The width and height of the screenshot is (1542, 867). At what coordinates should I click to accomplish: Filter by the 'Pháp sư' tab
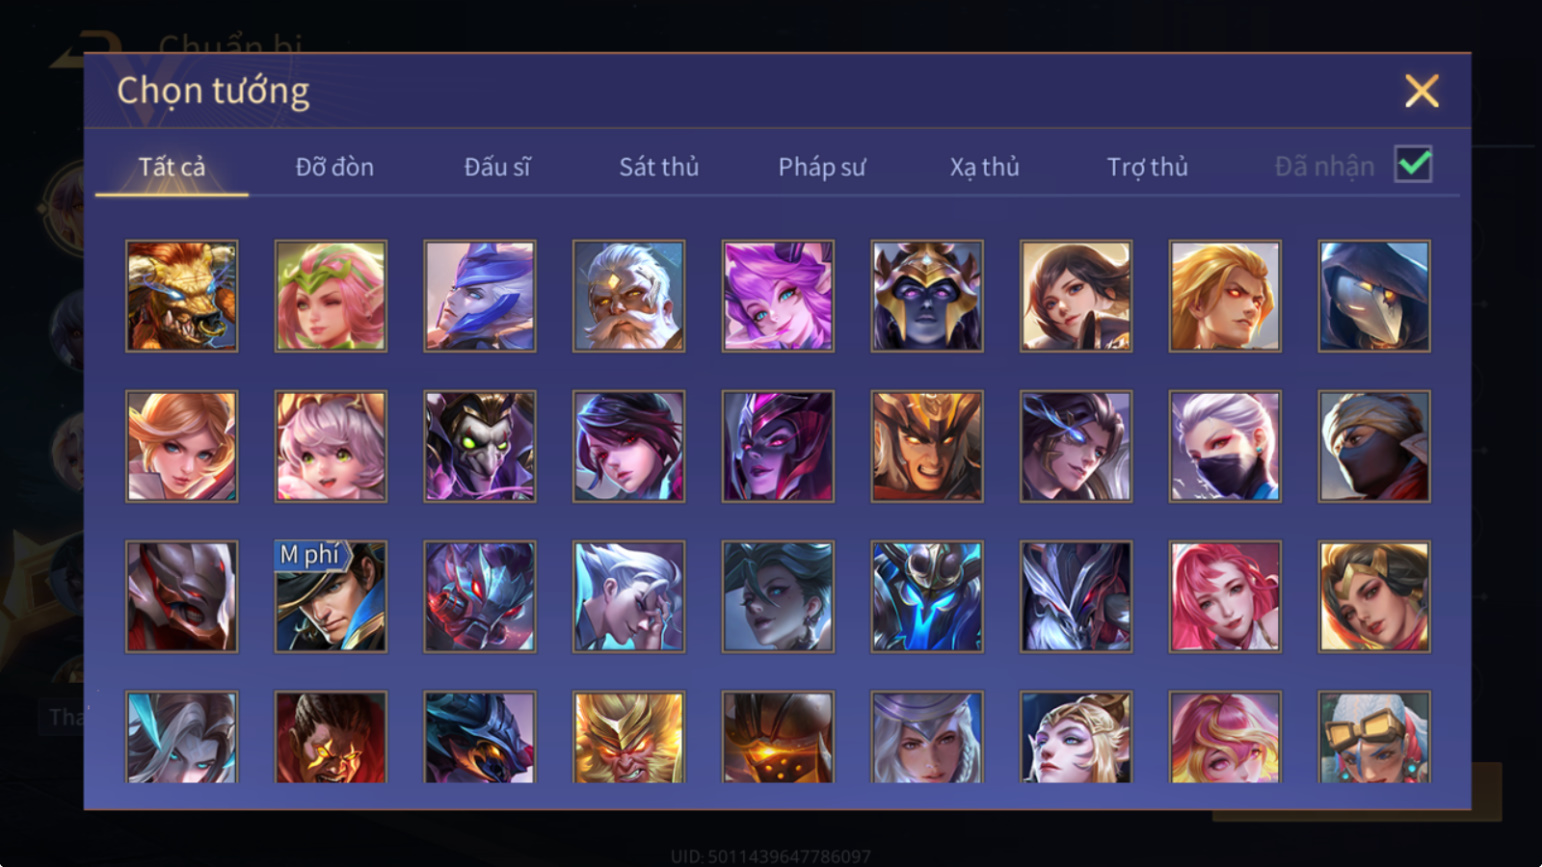click(x=822, y=167)
